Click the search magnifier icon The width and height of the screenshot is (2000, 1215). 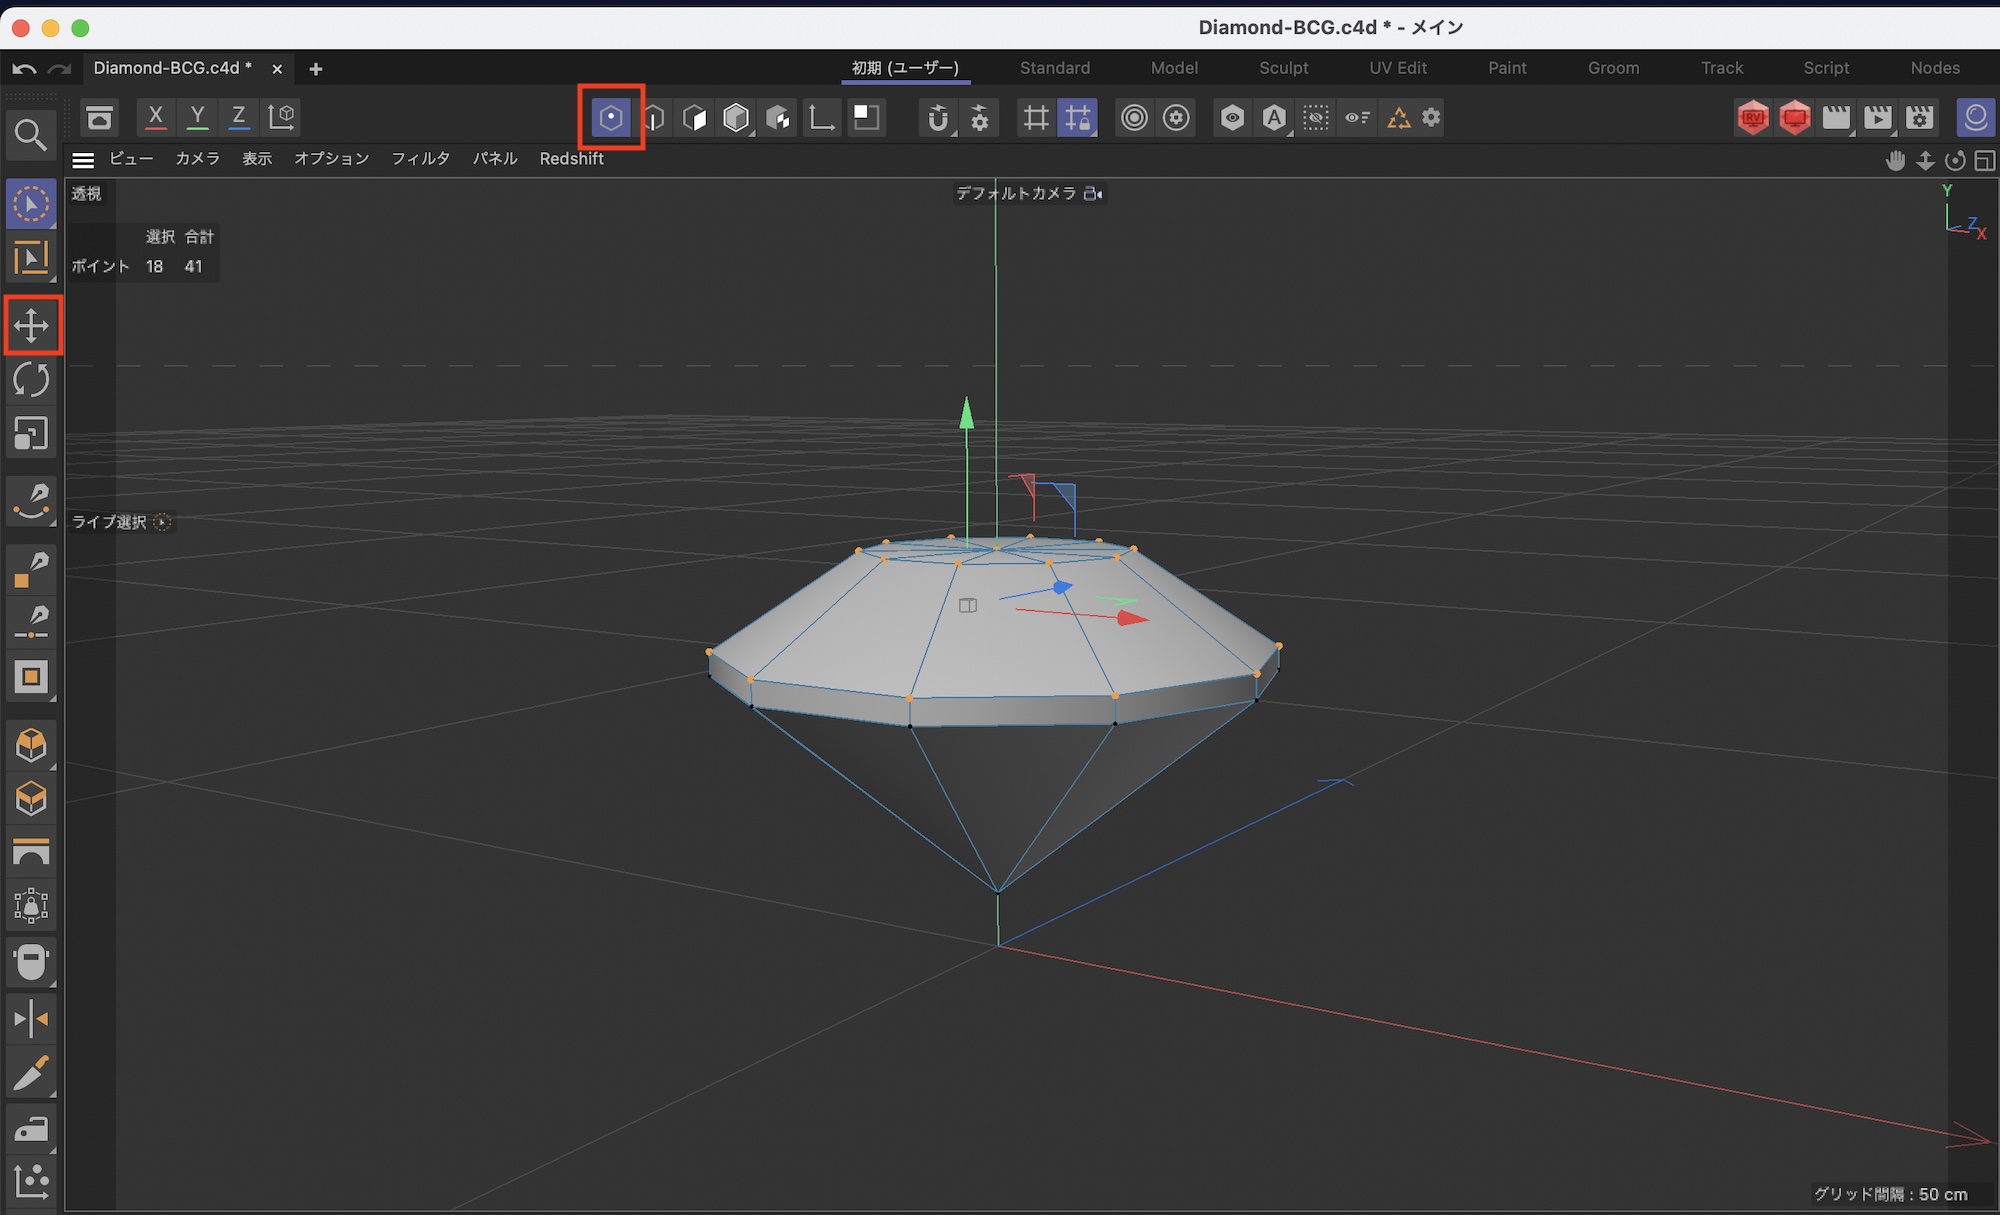tap(31, 135)
